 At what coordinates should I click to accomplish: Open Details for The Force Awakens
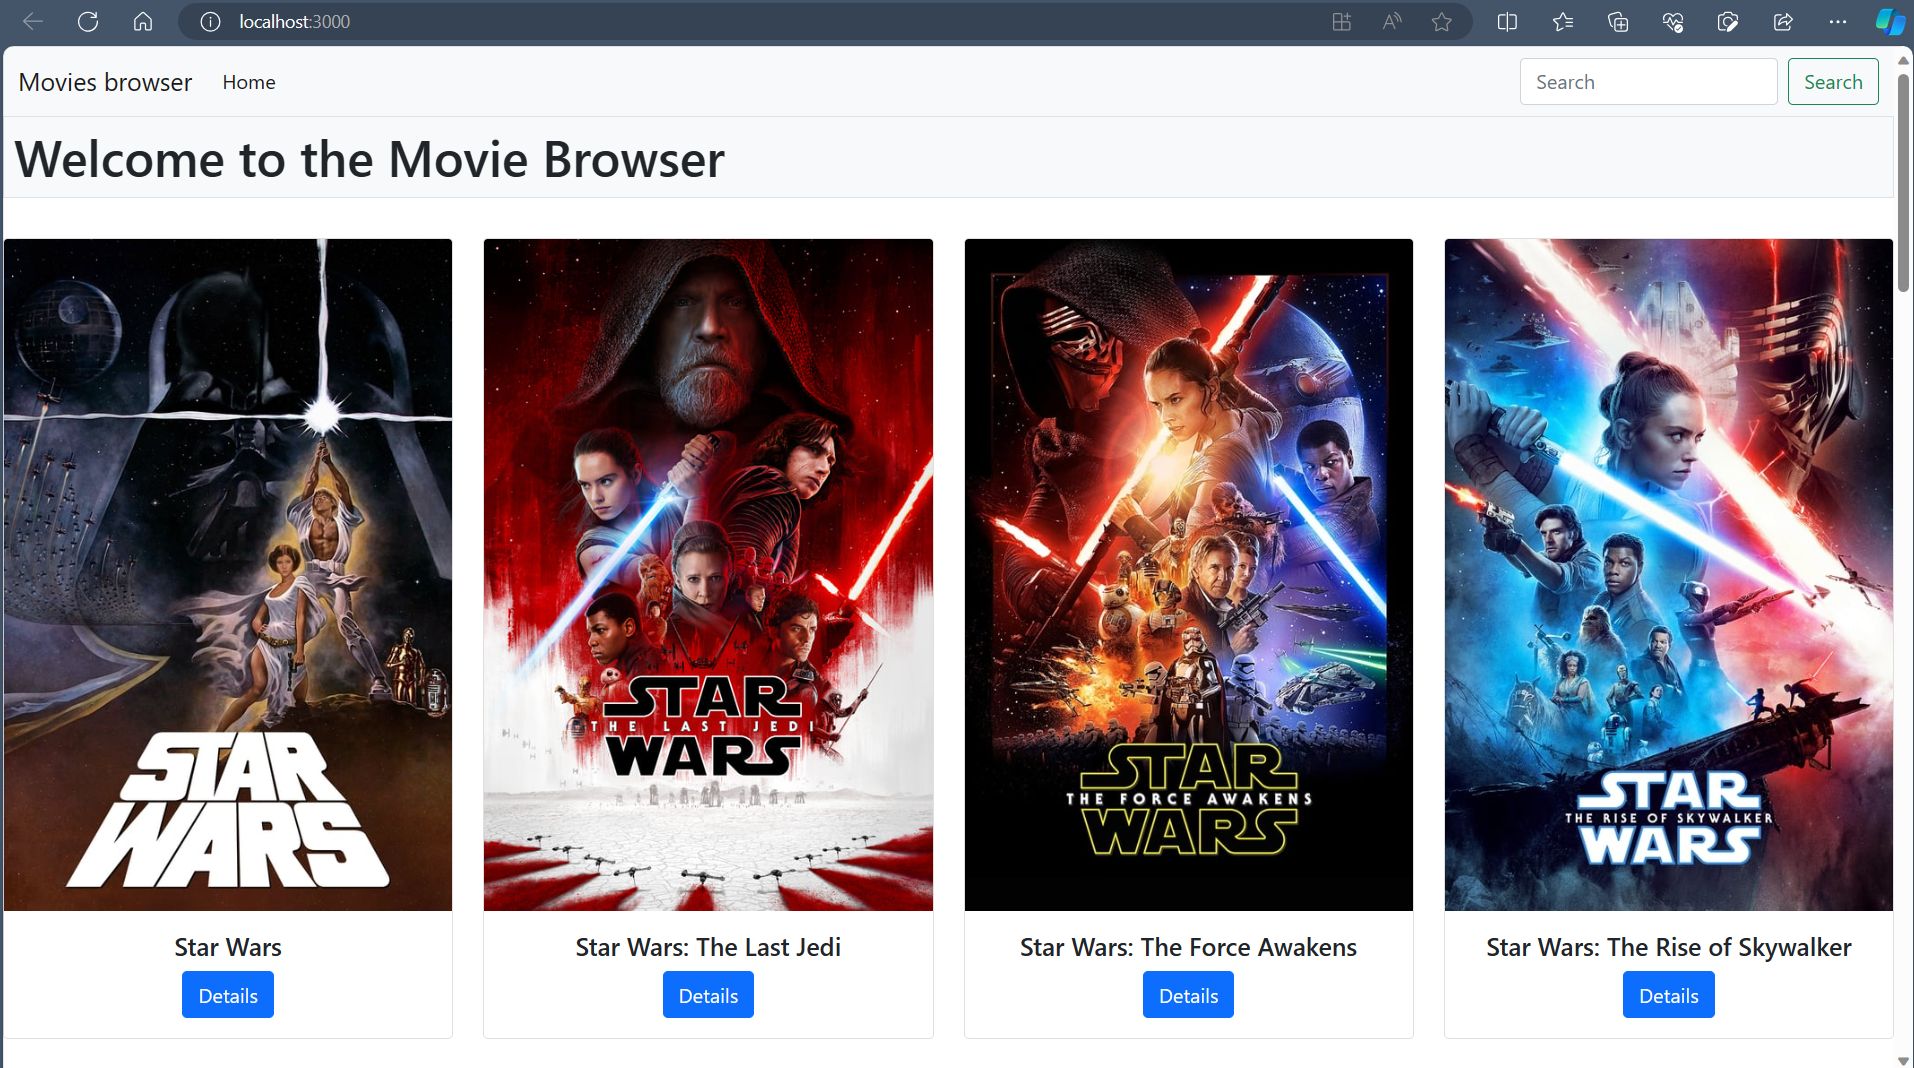(x=1188, y=996)
